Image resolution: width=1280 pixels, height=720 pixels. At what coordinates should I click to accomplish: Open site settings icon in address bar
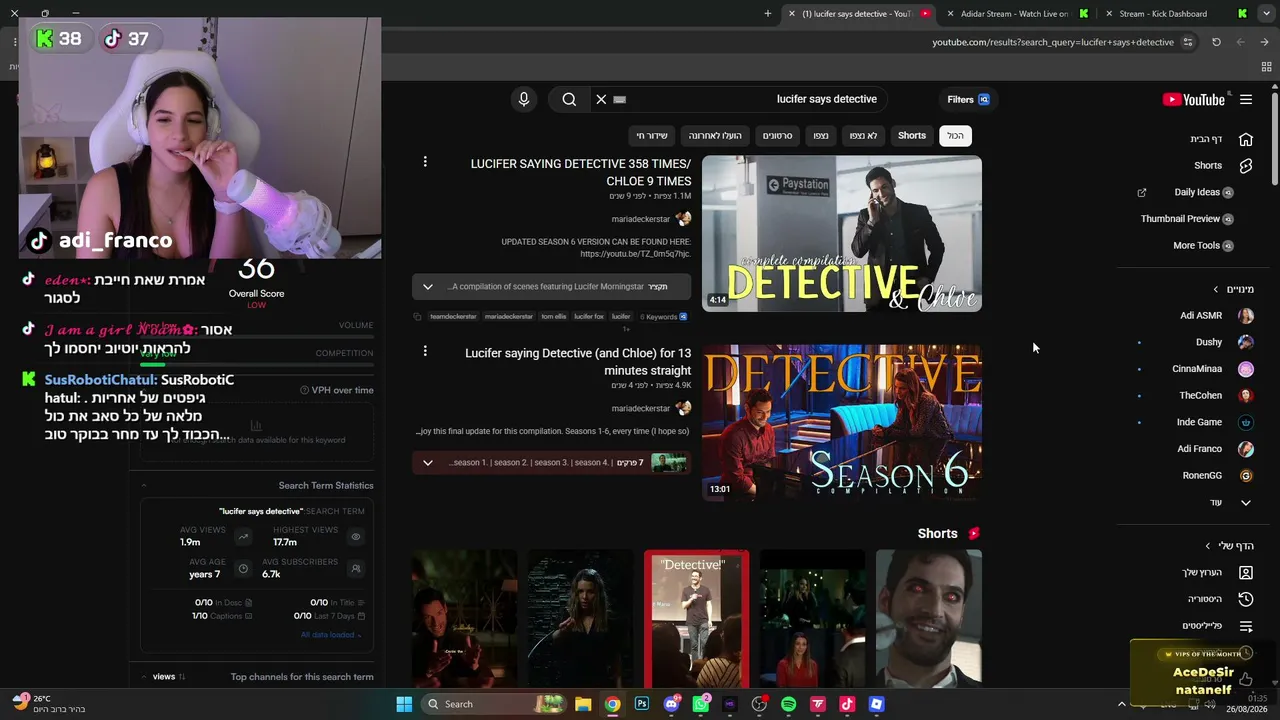(1188, 42)
